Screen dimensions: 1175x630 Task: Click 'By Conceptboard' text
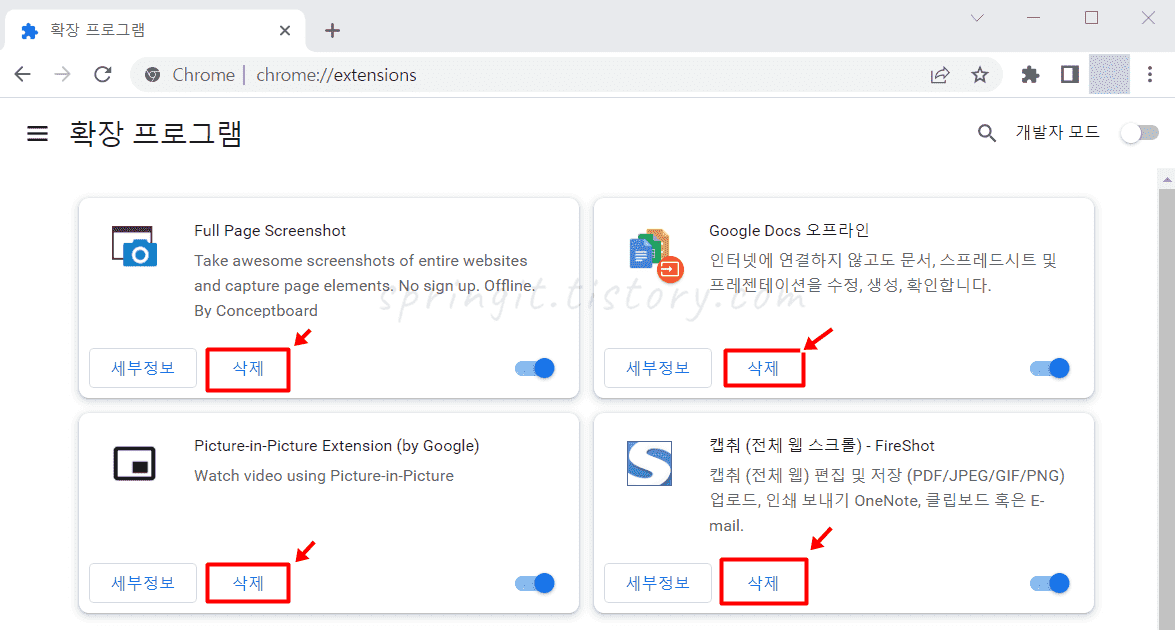click(x=256, y=311)
